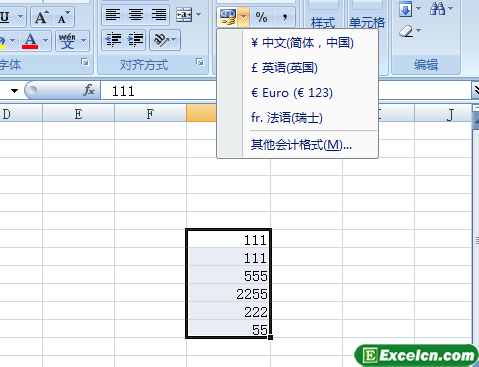Open font color dropdown arrow
The height and width of the screenshot is (367, 479).
click(x=46, y=41)
